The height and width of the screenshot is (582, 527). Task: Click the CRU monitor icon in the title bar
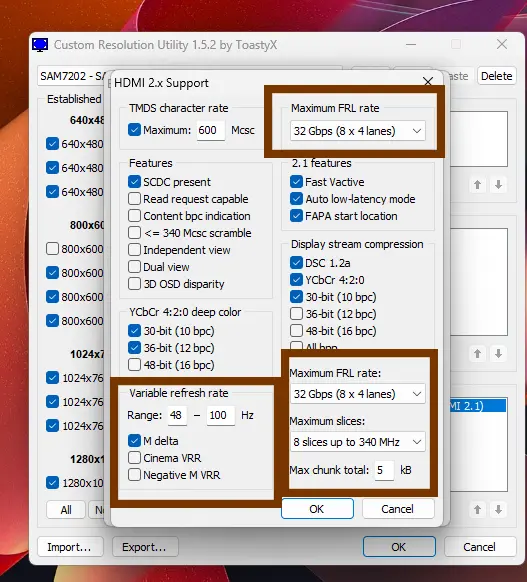(40, 45)
